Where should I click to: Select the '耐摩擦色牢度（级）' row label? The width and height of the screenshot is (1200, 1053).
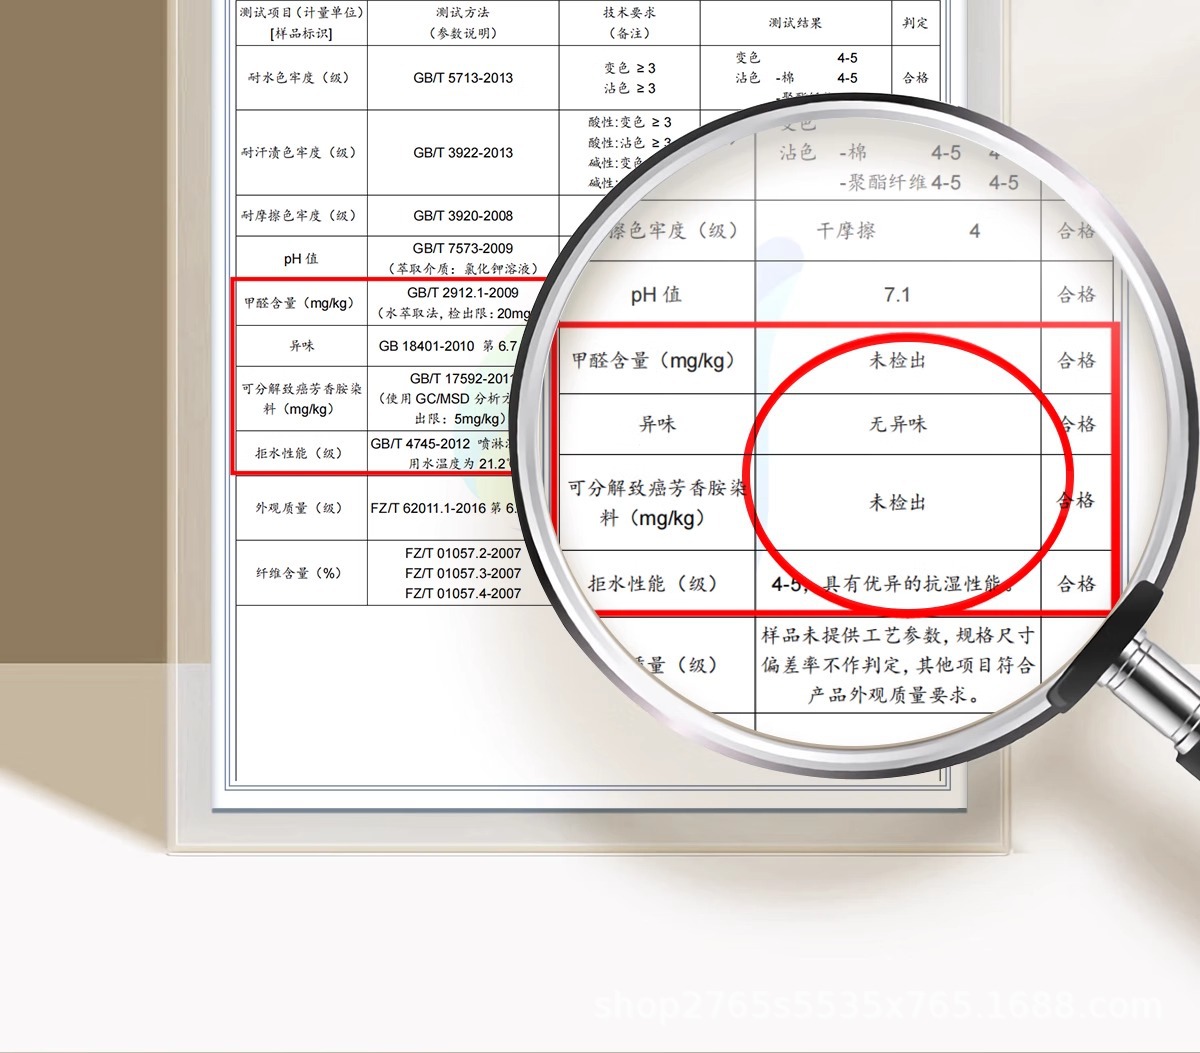tap(300, 215)
